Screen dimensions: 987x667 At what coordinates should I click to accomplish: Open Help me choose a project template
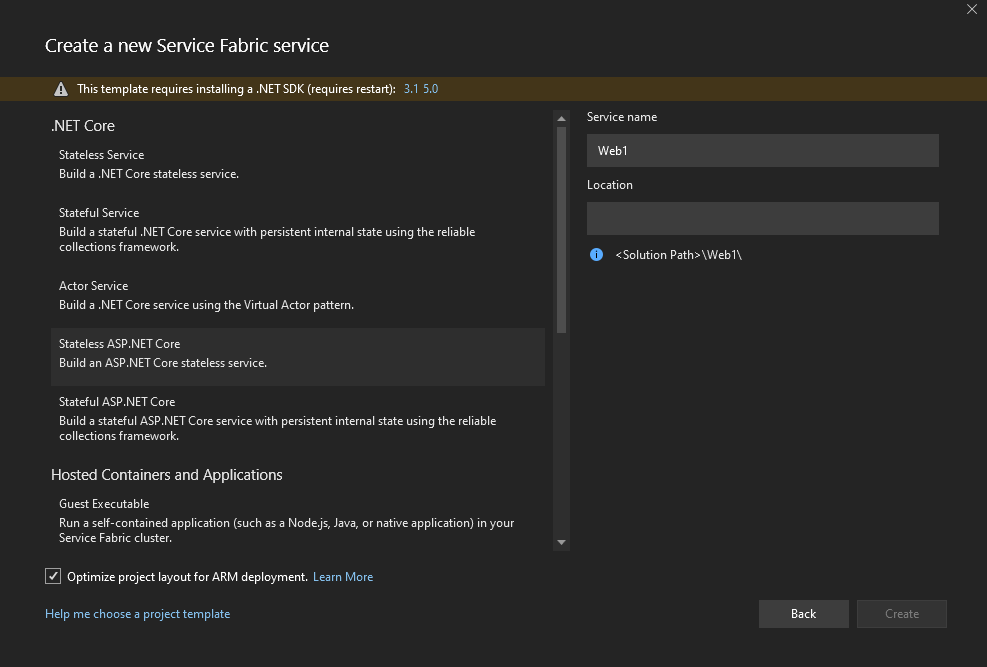pyautogui.click(x=137, y=614)
